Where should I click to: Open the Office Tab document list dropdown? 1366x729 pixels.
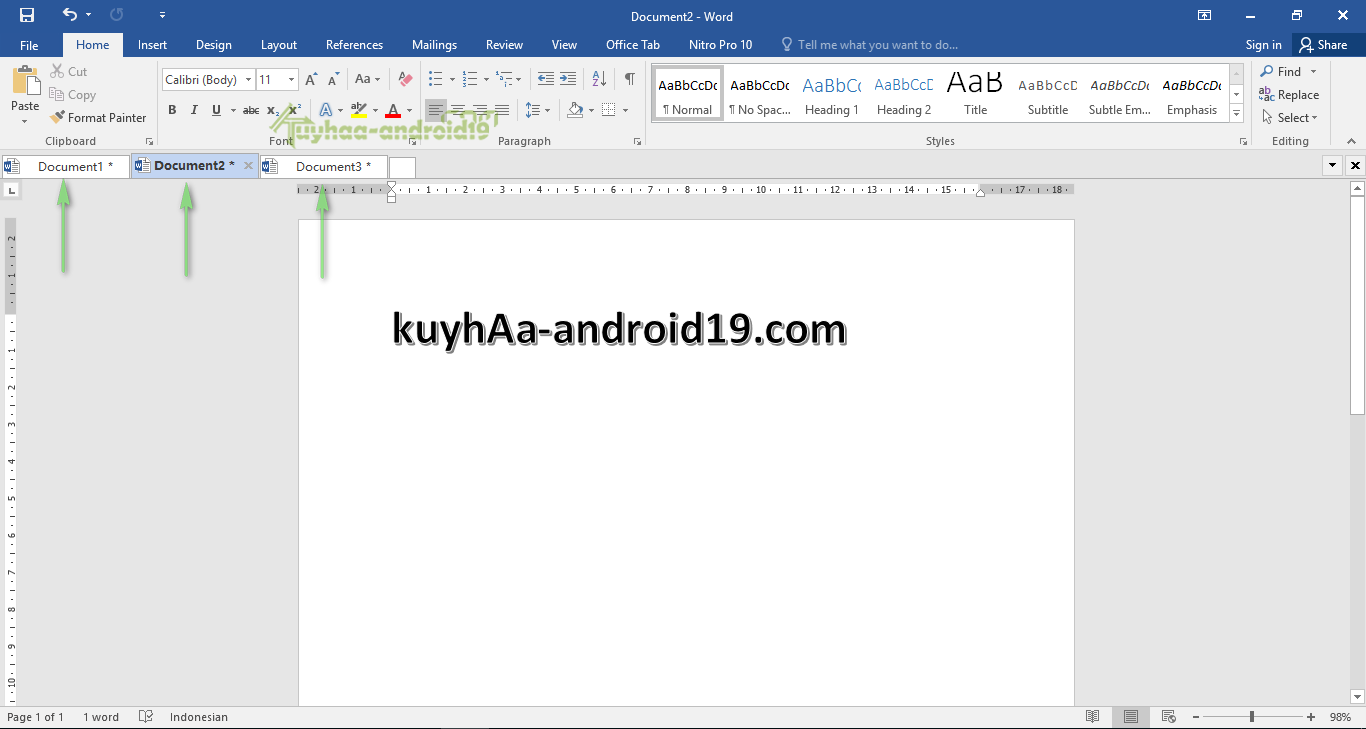click(x=1332, y=165)
